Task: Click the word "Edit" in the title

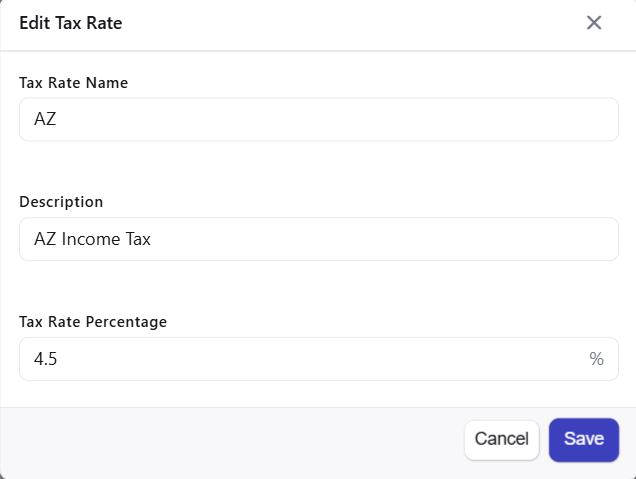Action: [x=35, y=23]
